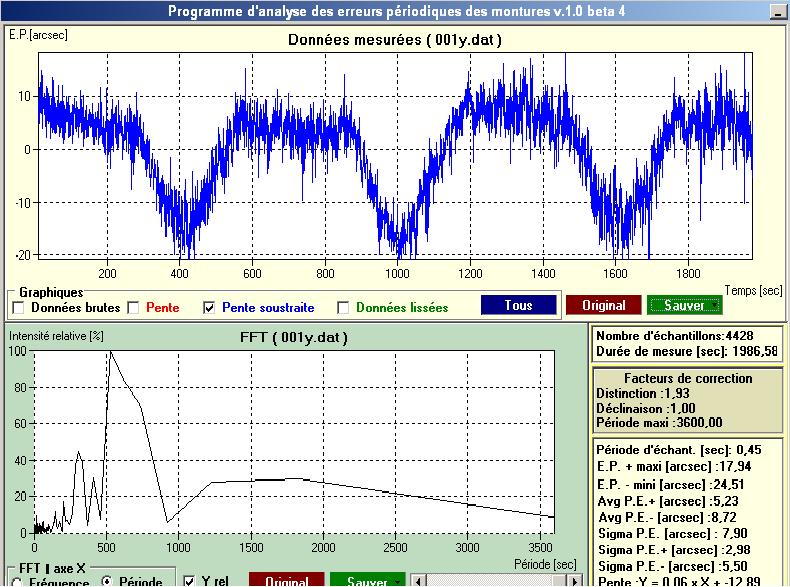The image size is (790, 587).
Task: Click Sigma P.E. [arcsec] : 7,90 line
Action: (673, 533)
